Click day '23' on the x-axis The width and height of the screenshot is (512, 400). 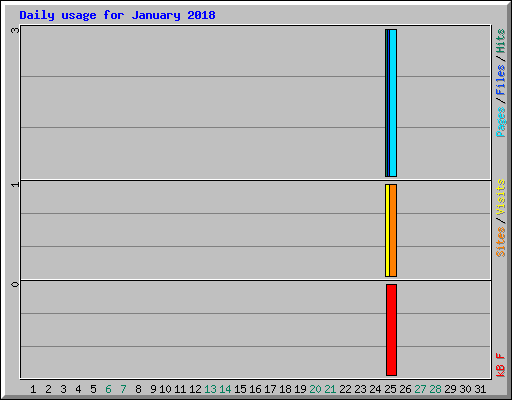(x=360, y=389)
